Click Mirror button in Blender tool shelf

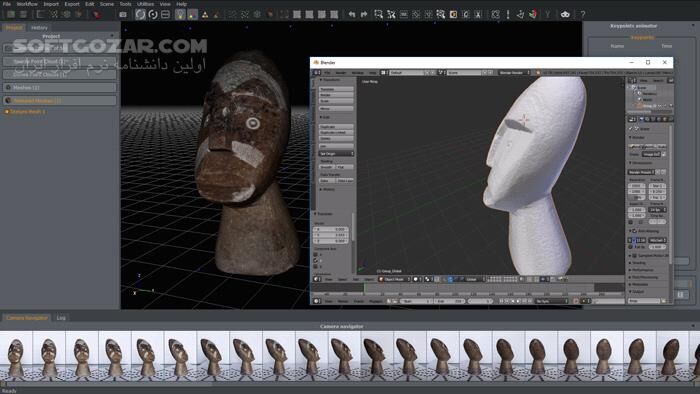tap(336, 108)
